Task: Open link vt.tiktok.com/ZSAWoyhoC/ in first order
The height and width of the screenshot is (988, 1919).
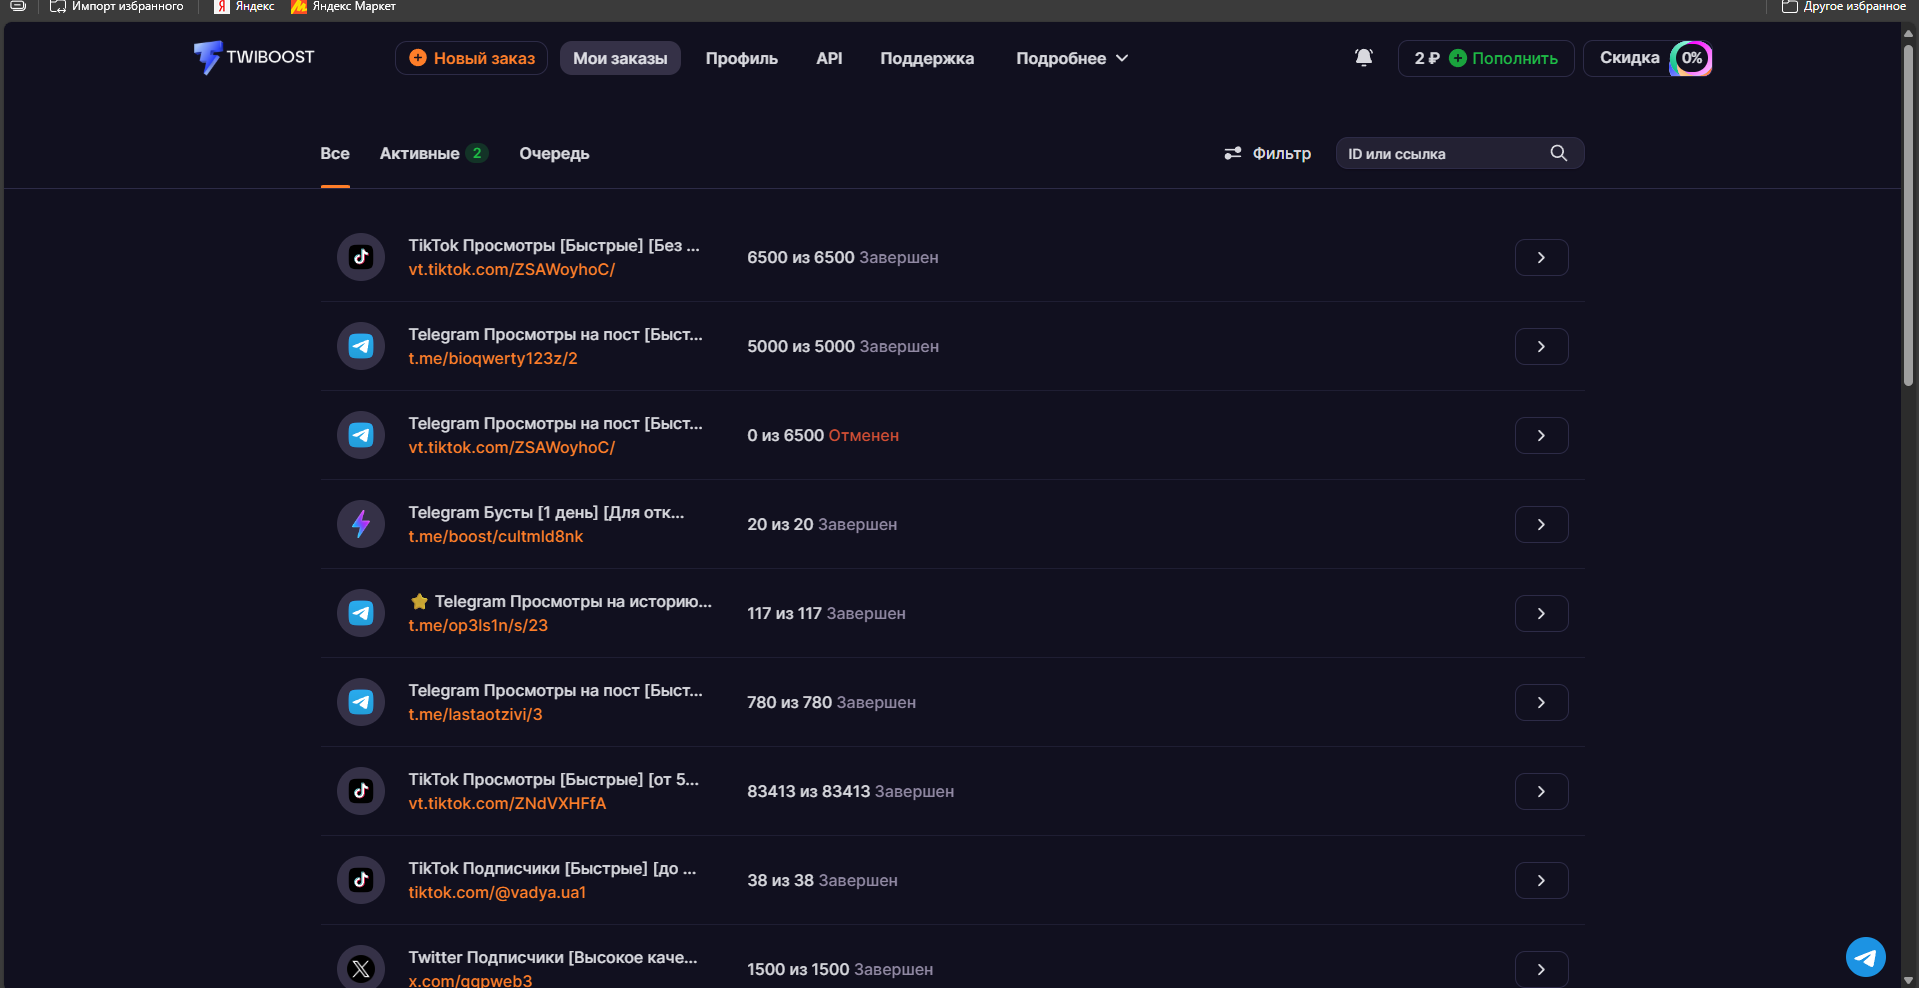Action: tap(511, 270)
